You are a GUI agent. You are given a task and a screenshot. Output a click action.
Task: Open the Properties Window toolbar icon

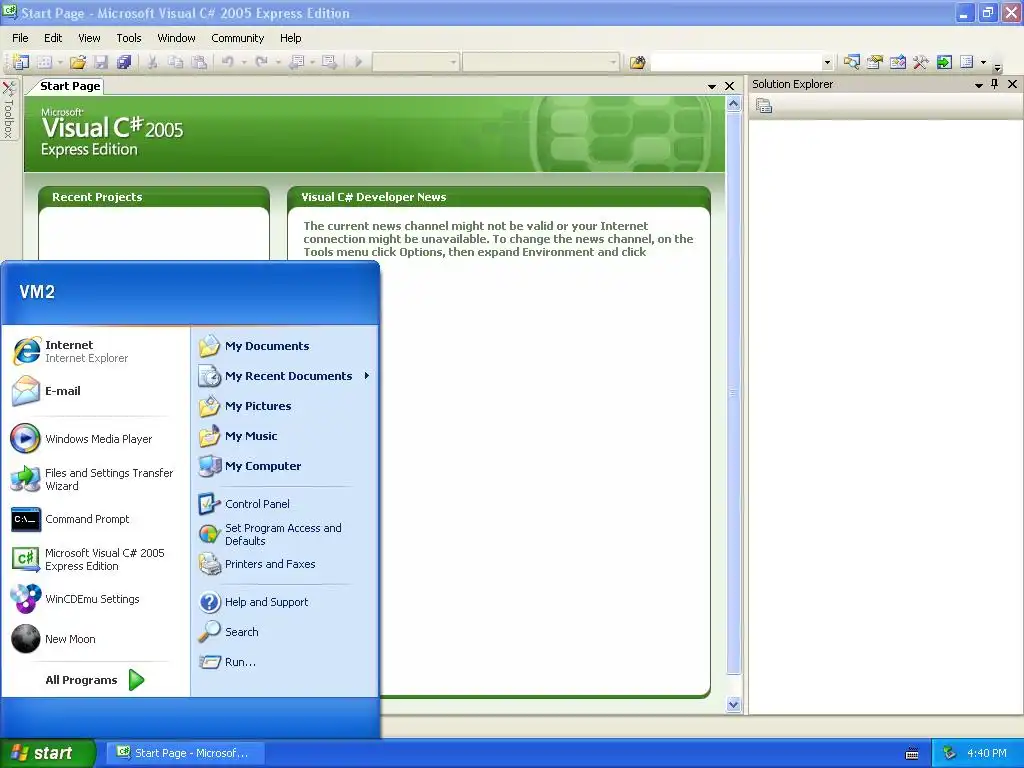874,62
